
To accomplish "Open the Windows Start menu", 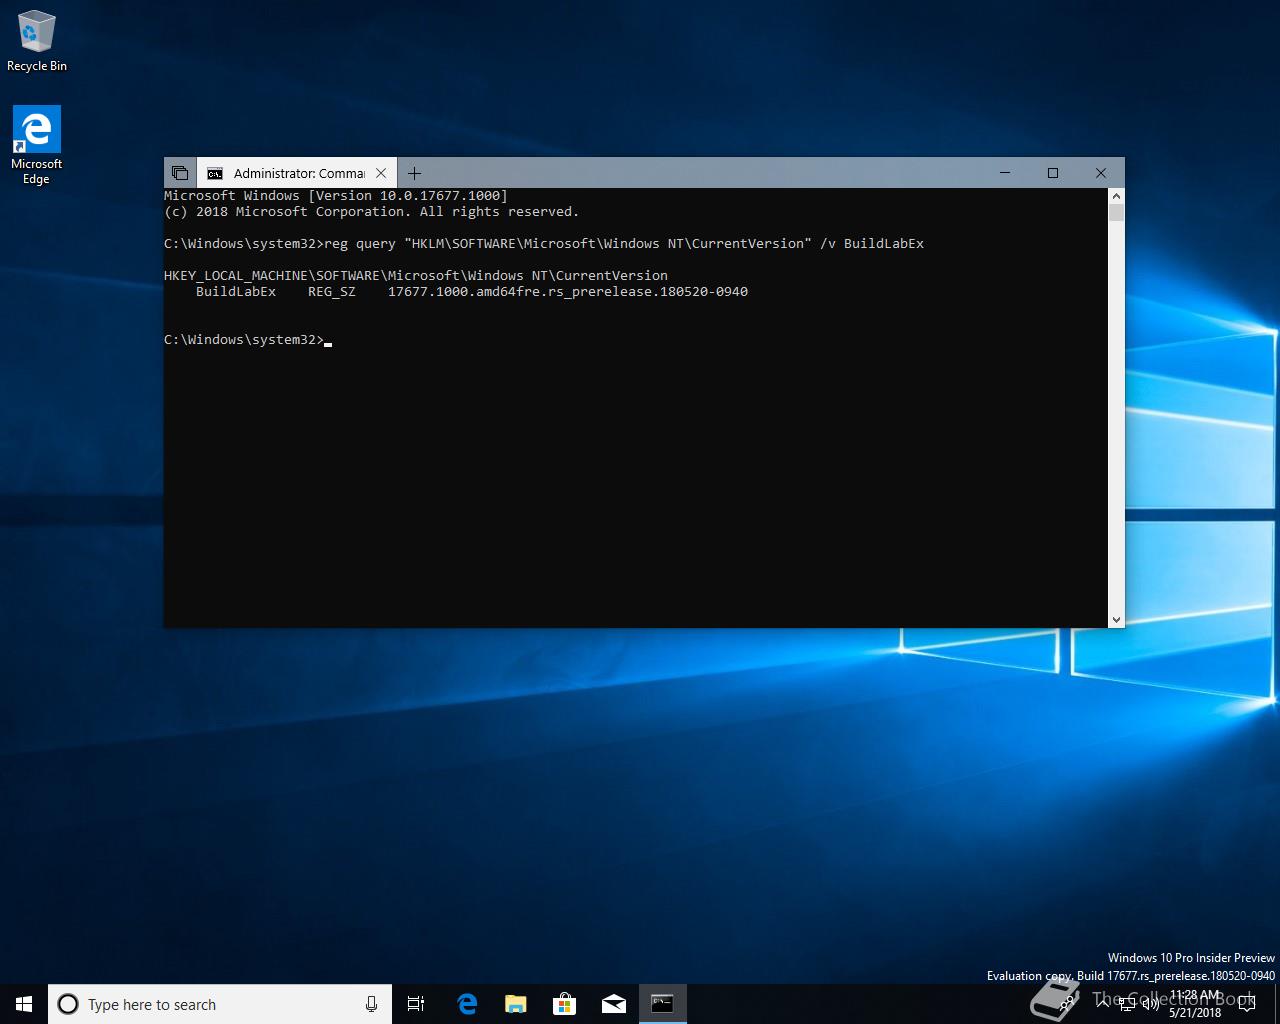I will [24, 1004].
